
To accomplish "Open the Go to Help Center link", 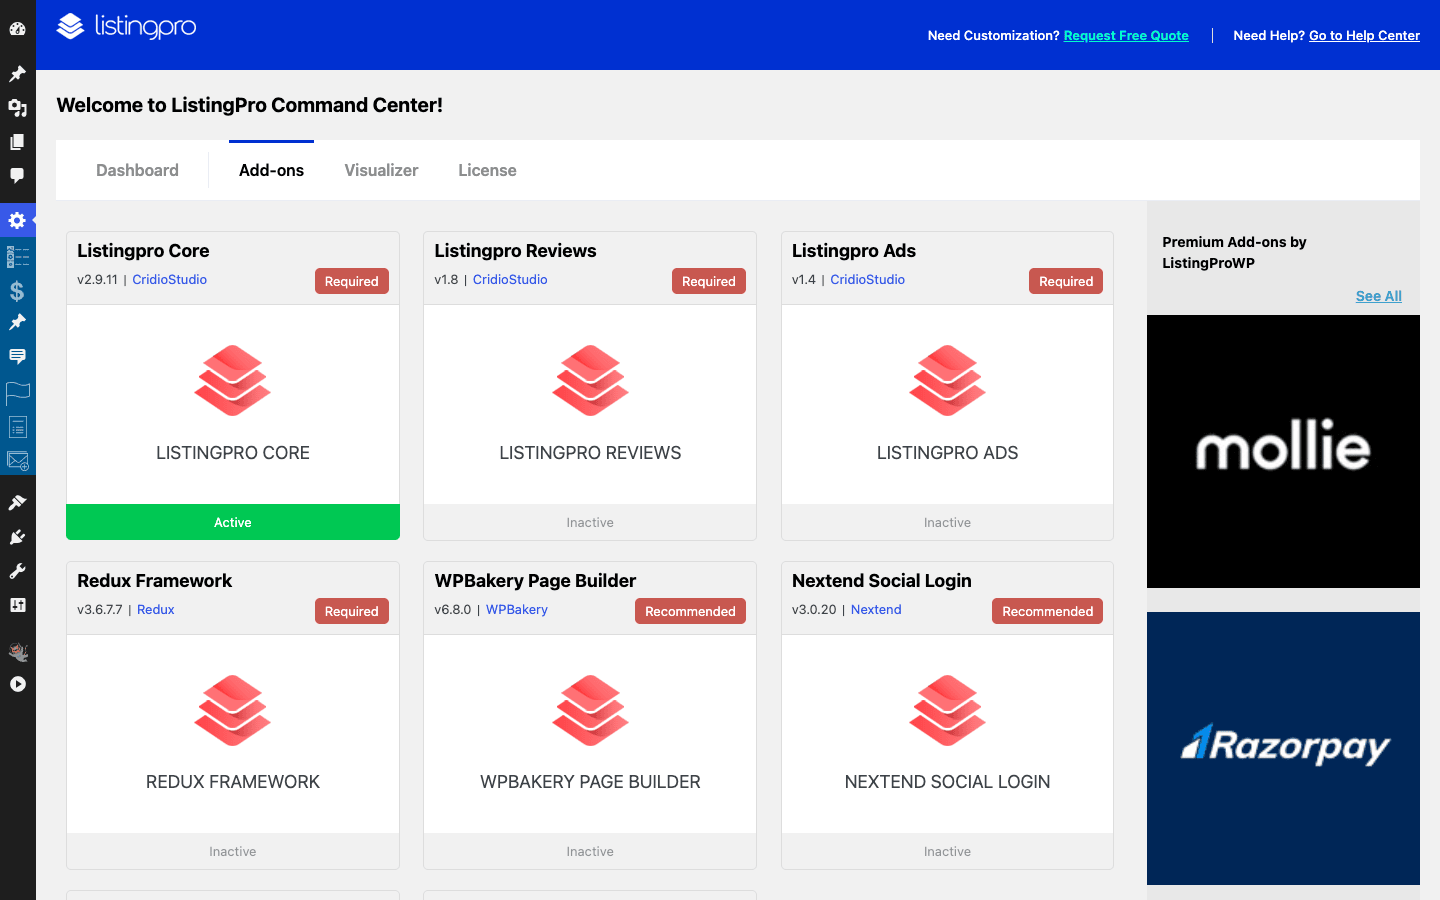I will coord(1364,35).
